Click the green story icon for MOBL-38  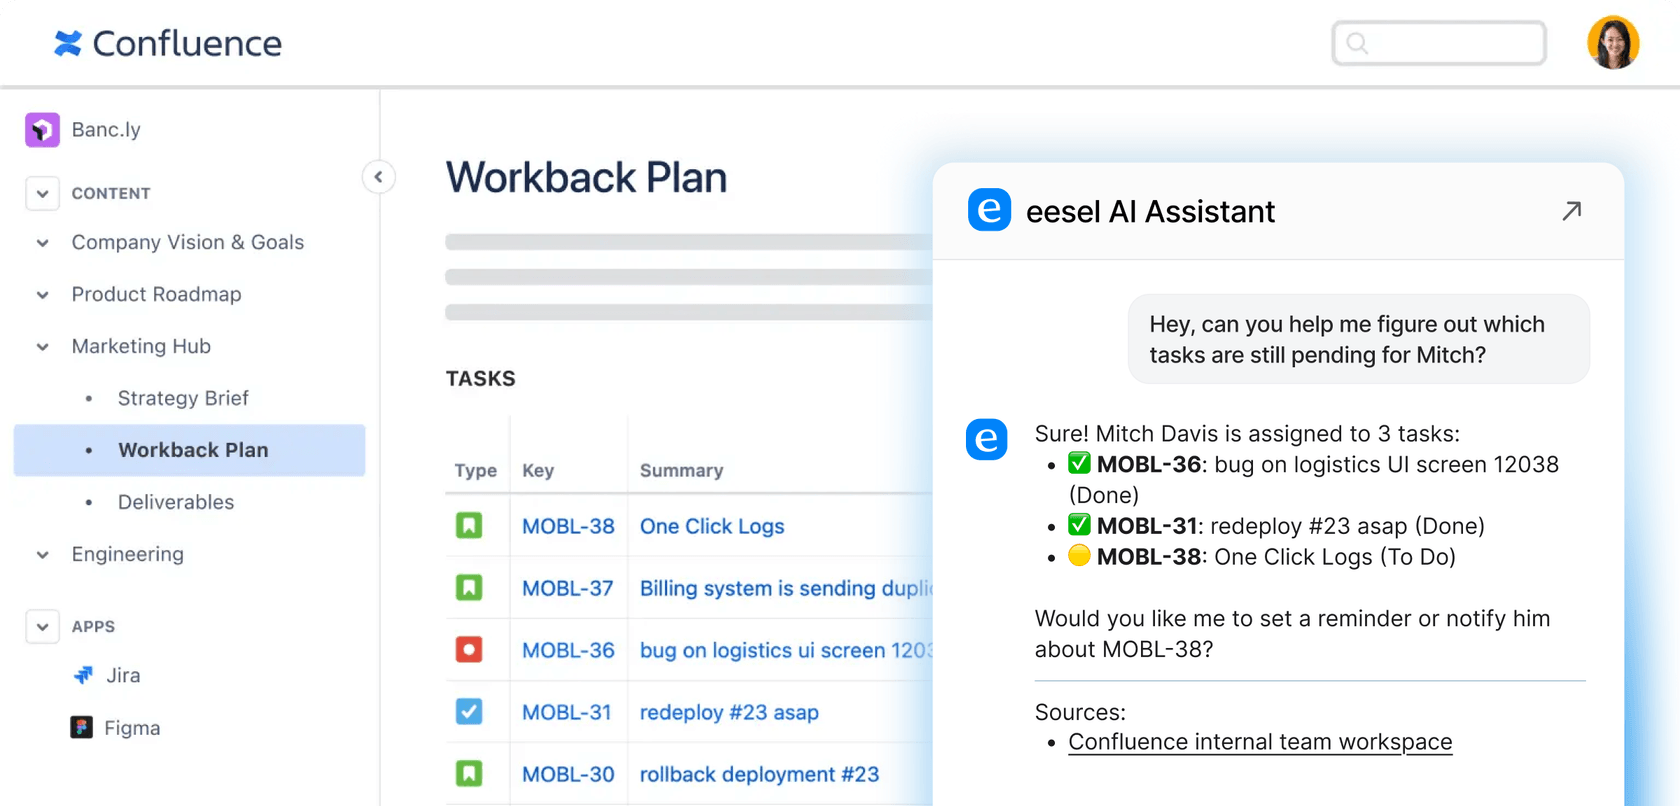469,526
